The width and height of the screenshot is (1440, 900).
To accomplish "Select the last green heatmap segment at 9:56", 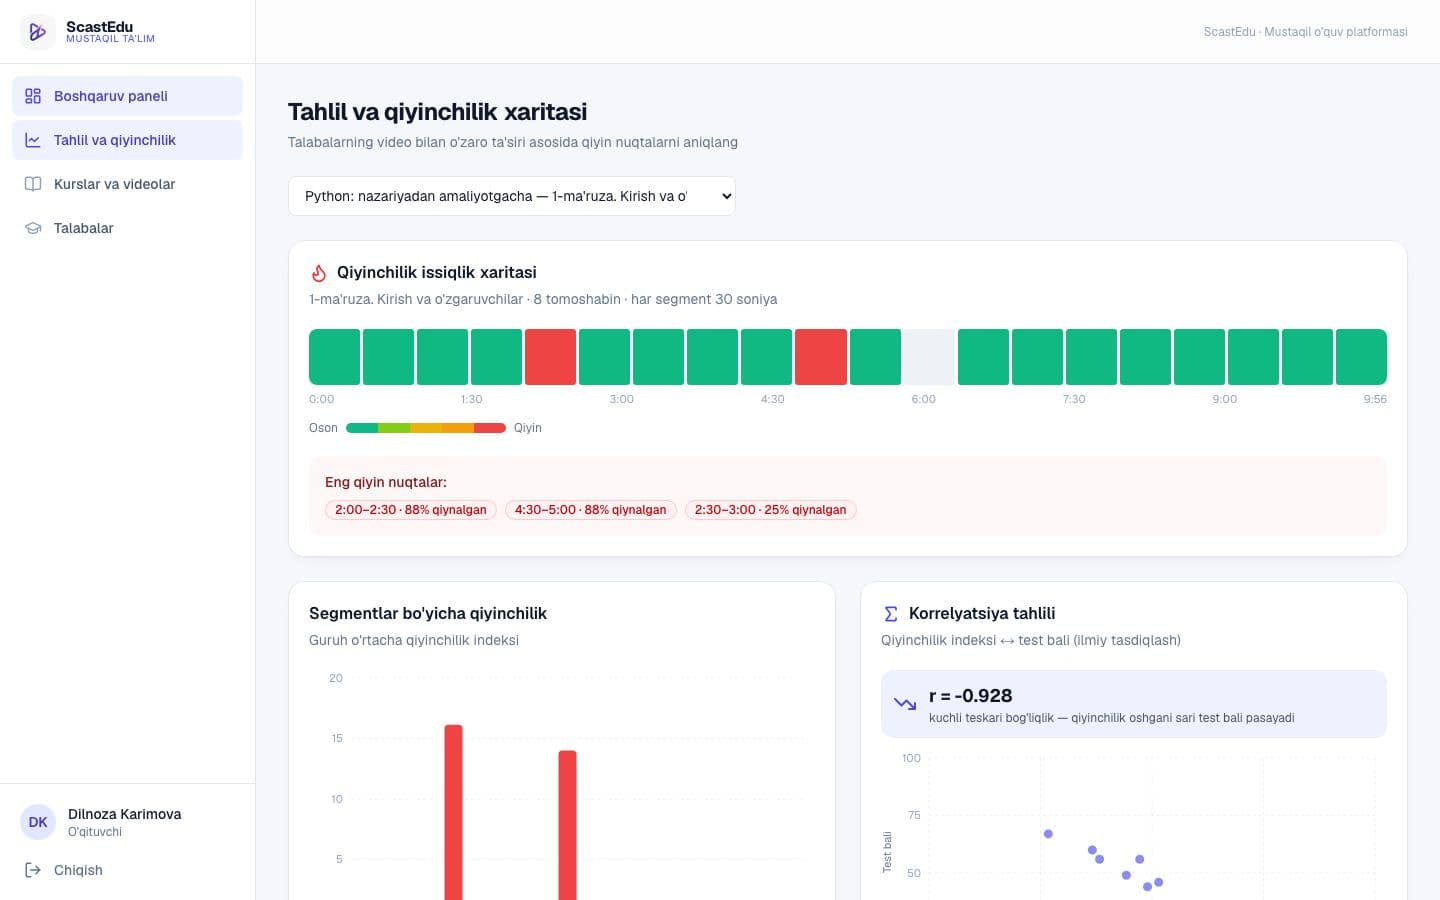I will [1361, 357].
